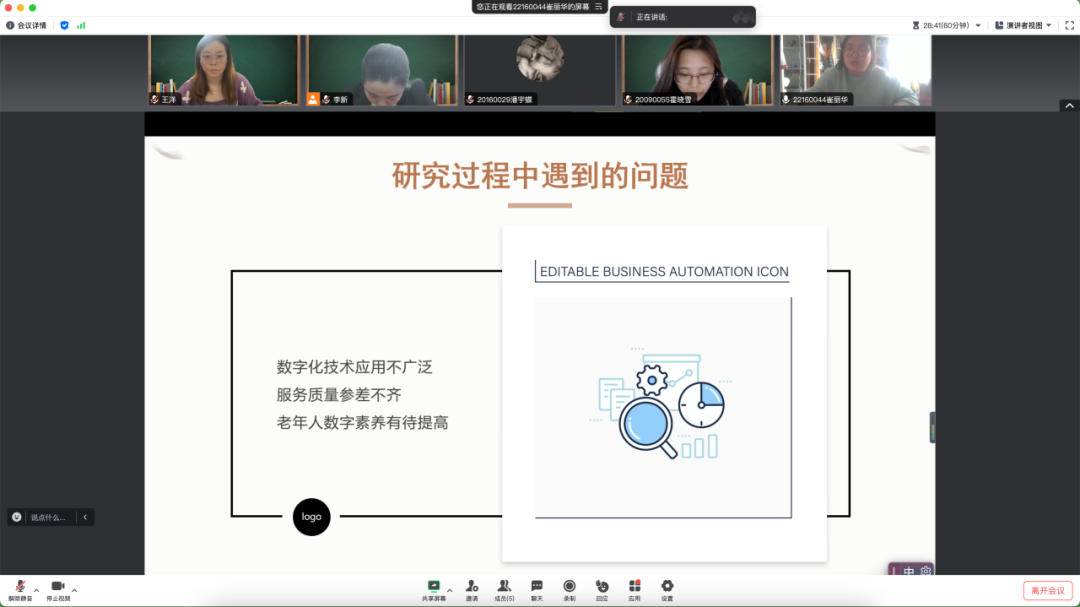The height and width of the screenshot is (607, 1080).
Task: Expand the video options arrow
Action: [x=74, y=589]
